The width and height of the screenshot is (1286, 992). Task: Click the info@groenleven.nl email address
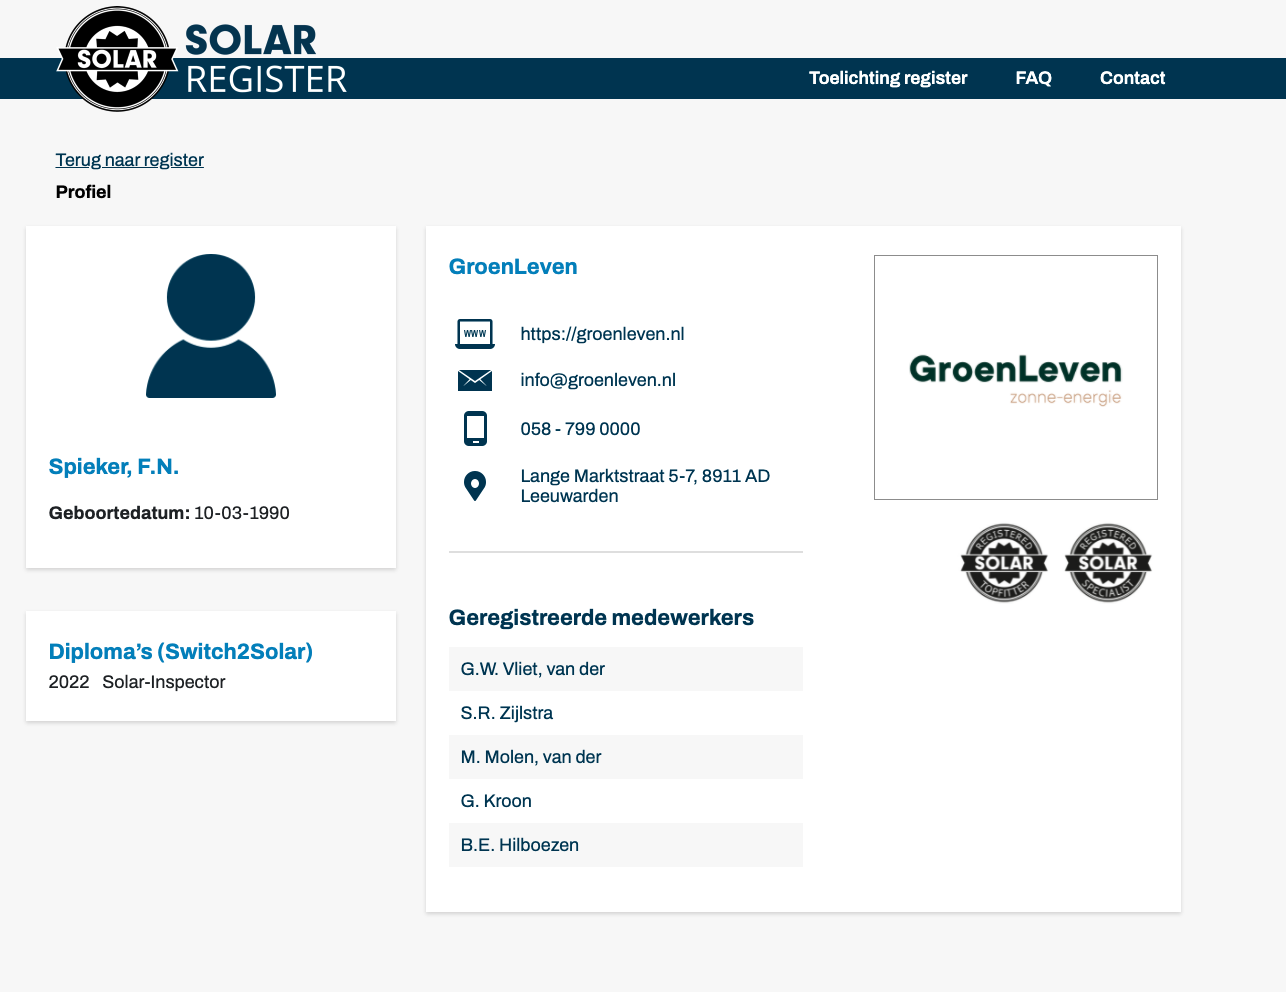pos(598,380)
